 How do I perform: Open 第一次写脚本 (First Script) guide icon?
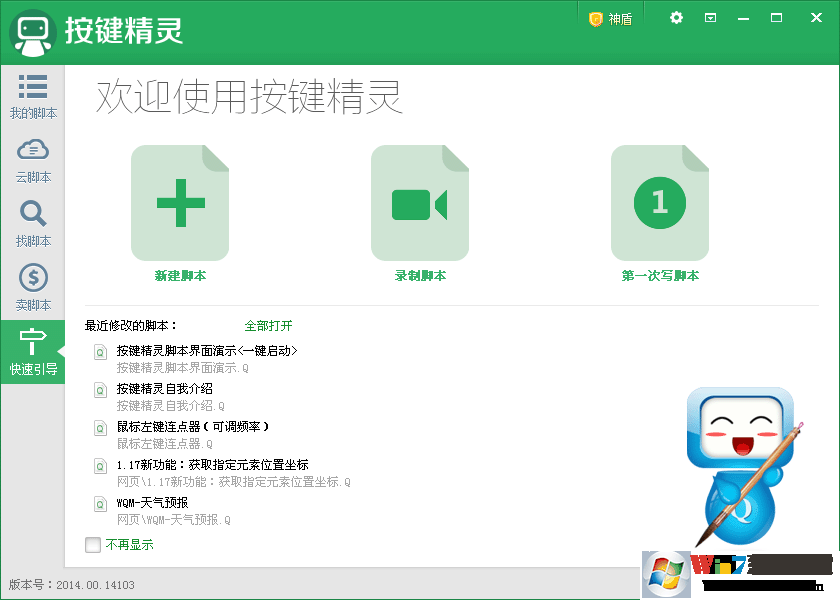click(660, 202)
